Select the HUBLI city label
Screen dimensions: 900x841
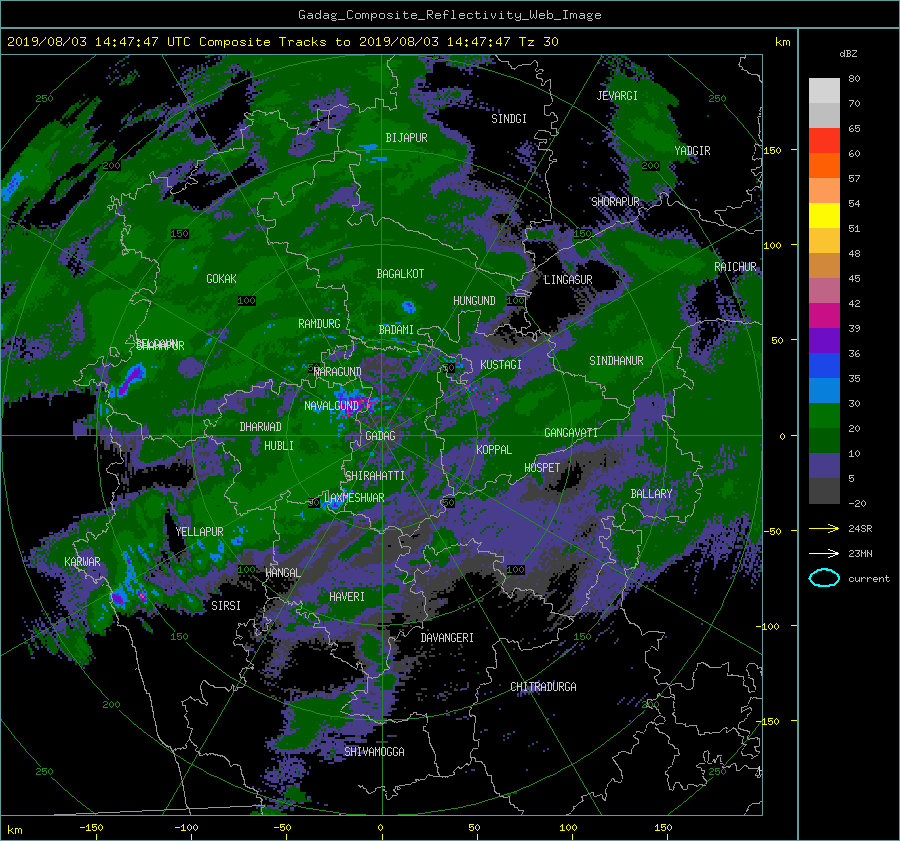278,445
